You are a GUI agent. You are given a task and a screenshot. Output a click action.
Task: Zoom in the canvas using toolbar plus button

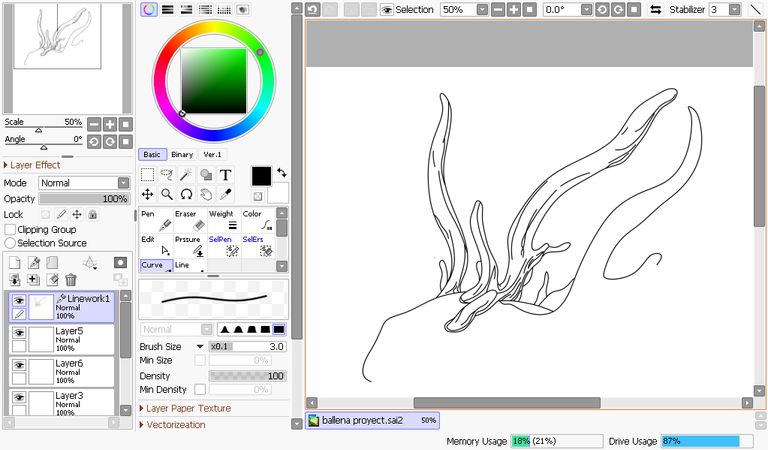pos(513,9)
